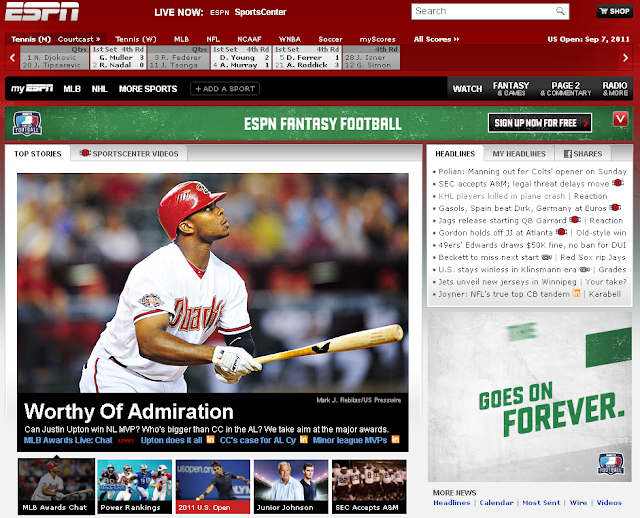
Task: Open Courtcast link
Action: [x=79, y=39]
